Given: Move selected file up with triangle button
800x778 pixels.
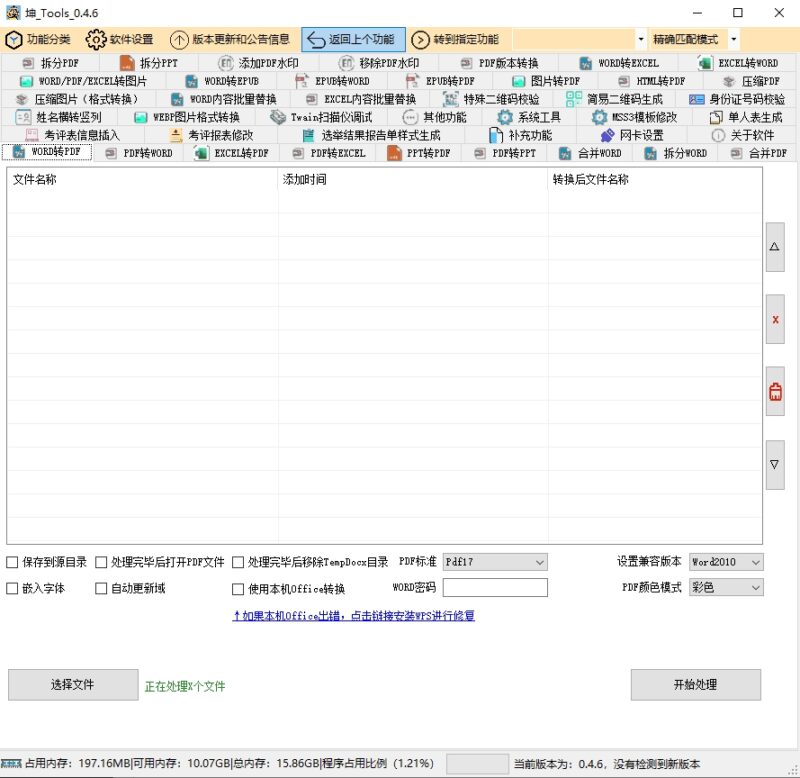Looking at the screenshot, I should pos(774,247).
